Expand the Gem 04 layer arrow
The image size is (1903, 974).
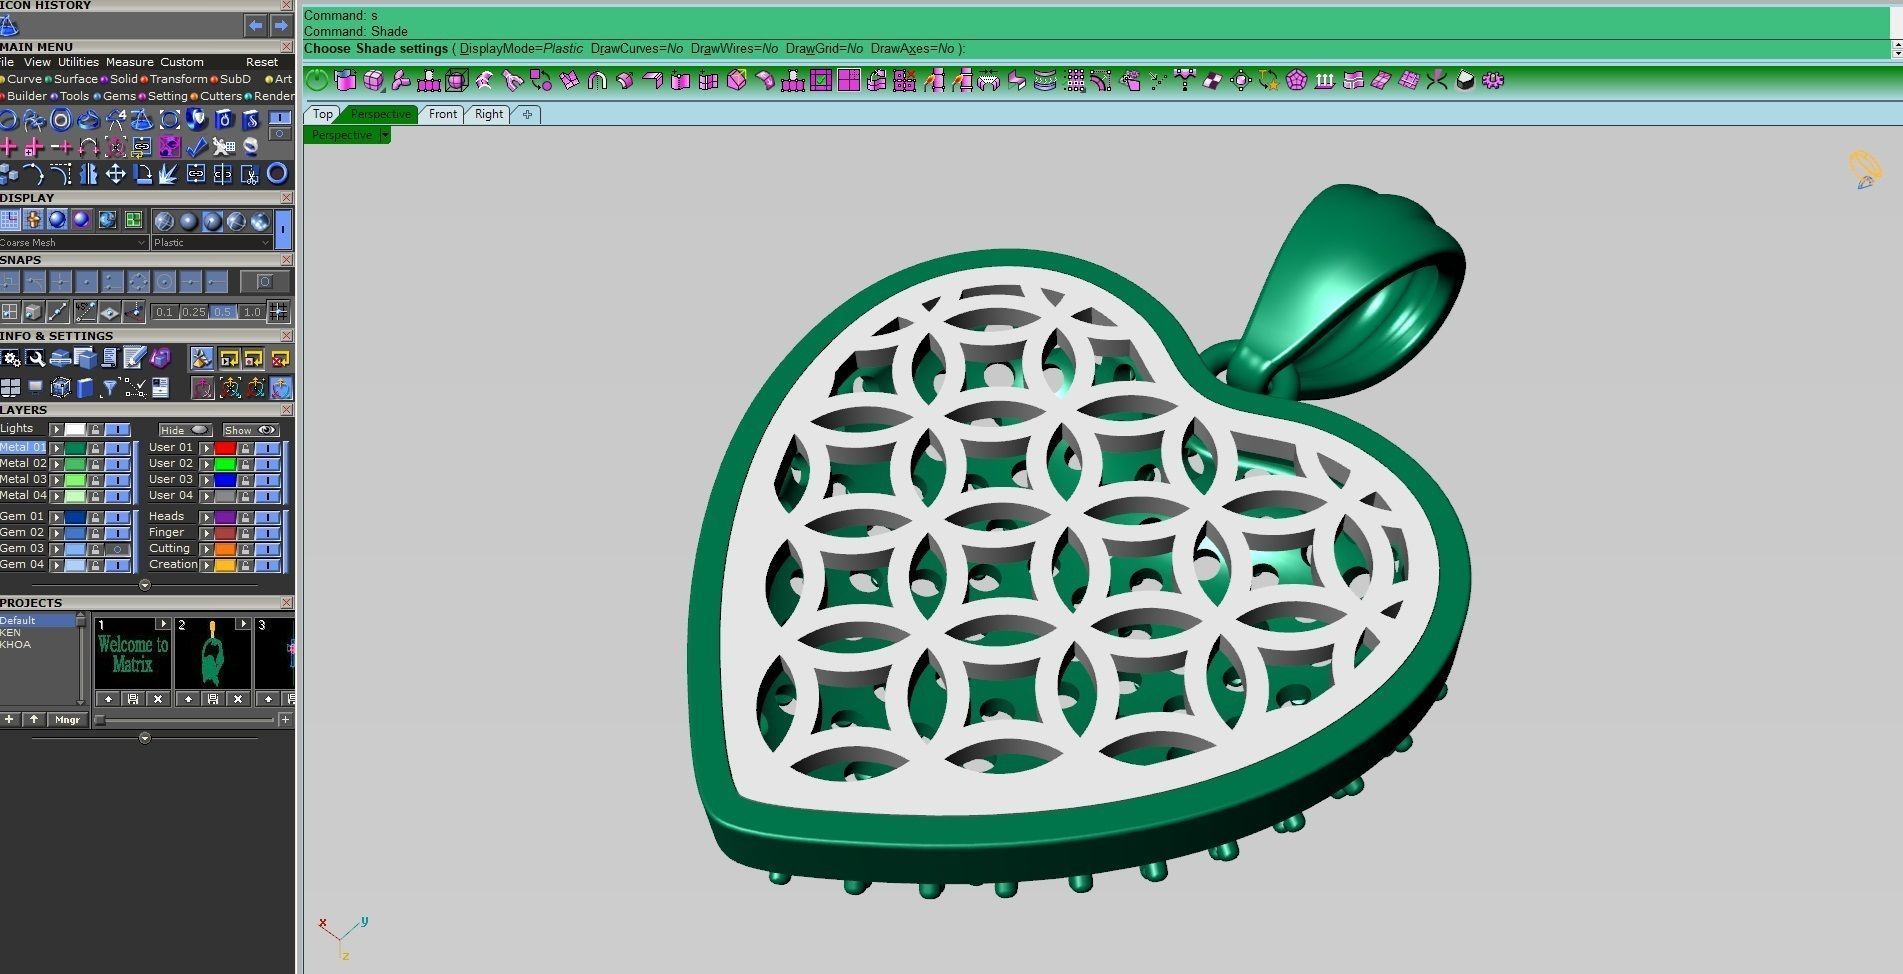coord(57,565)
